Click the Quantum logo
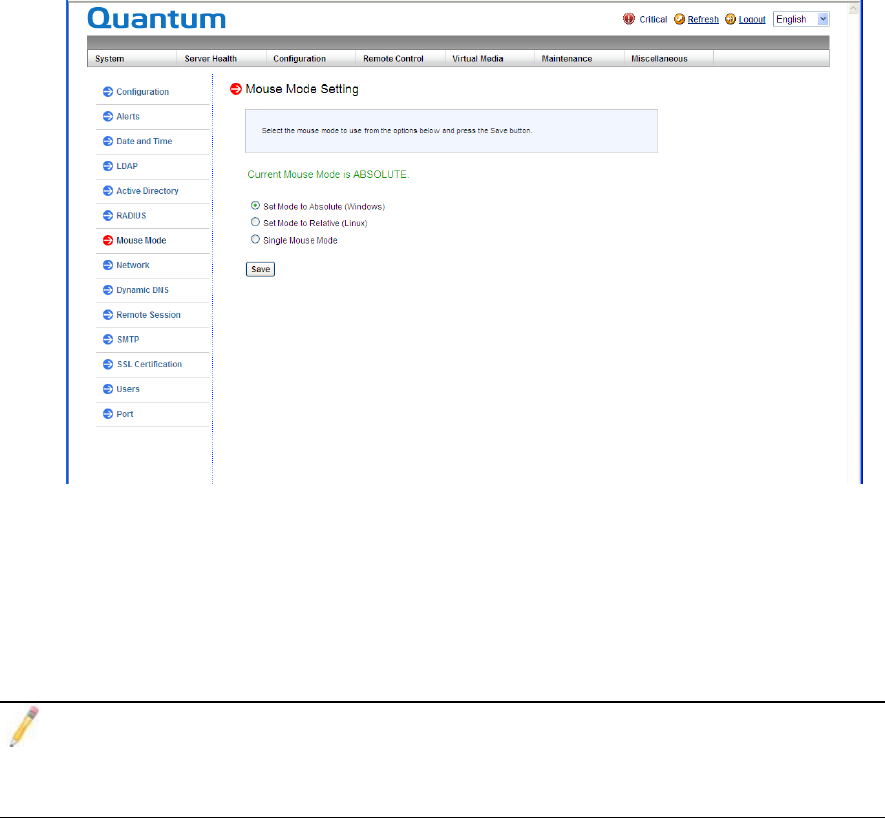This screenshot has width=885, height=818. (156, 19)
